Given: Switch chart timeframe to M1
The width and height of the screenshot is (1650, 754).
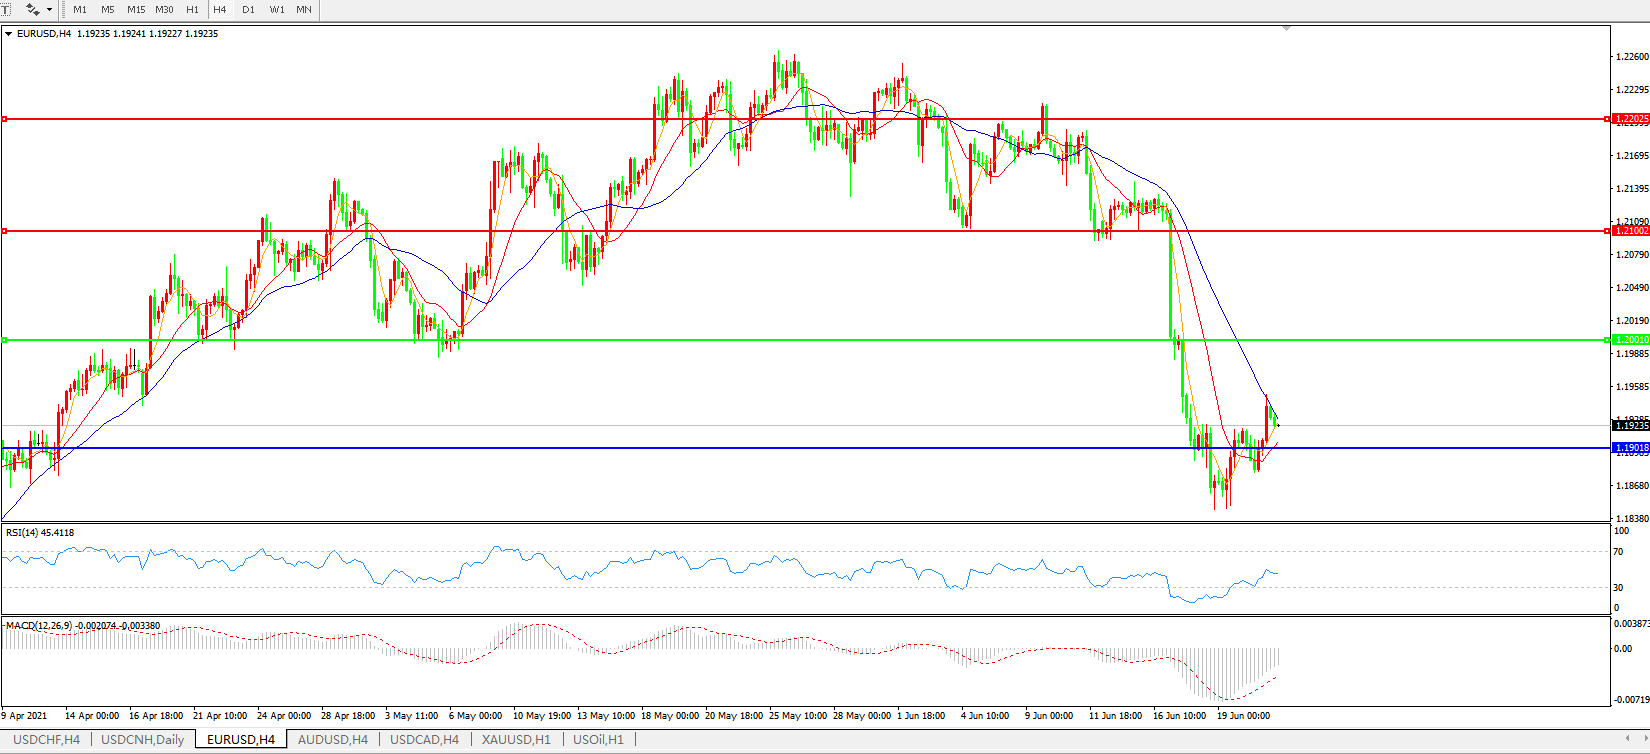Looking at the screenshot, I should point(80,9).
